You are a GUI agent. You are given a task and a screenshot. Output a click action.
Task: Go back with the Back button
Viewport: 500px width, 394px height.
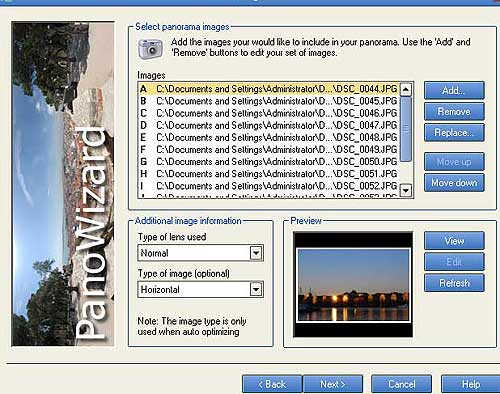(x=272, y=384)
